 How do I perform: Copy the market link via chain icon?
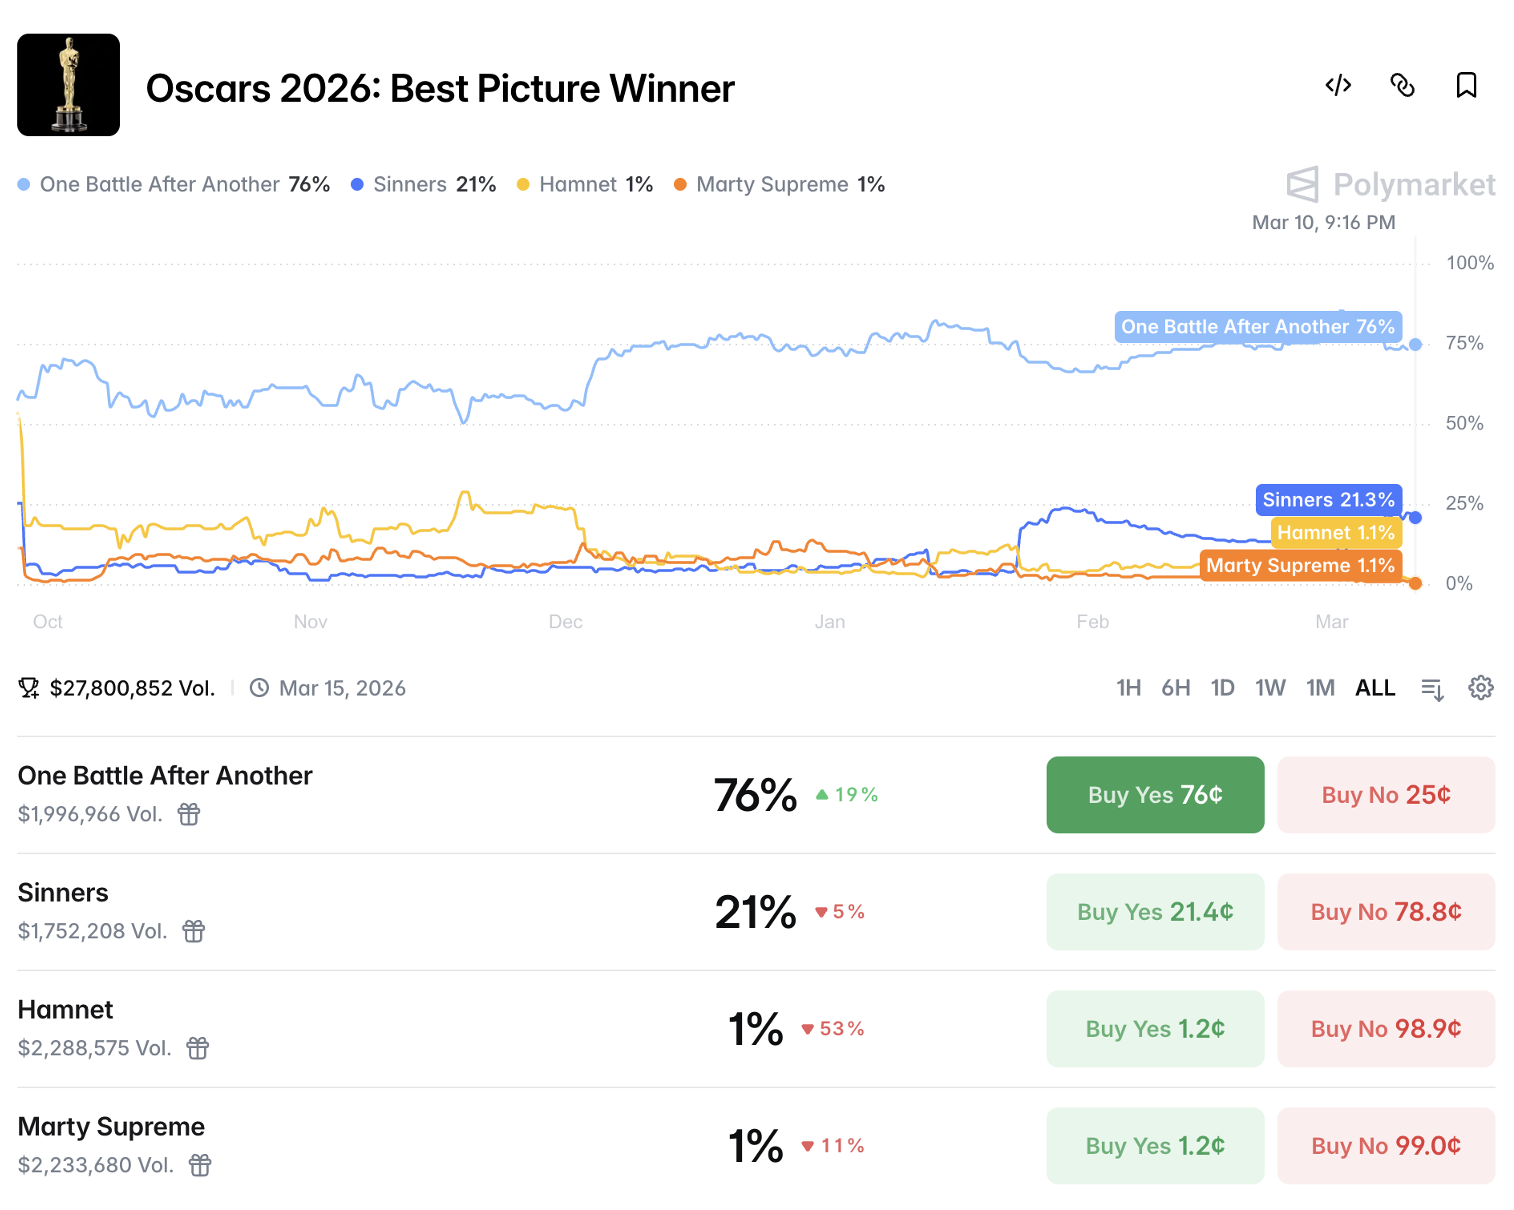click(1402, 87)
